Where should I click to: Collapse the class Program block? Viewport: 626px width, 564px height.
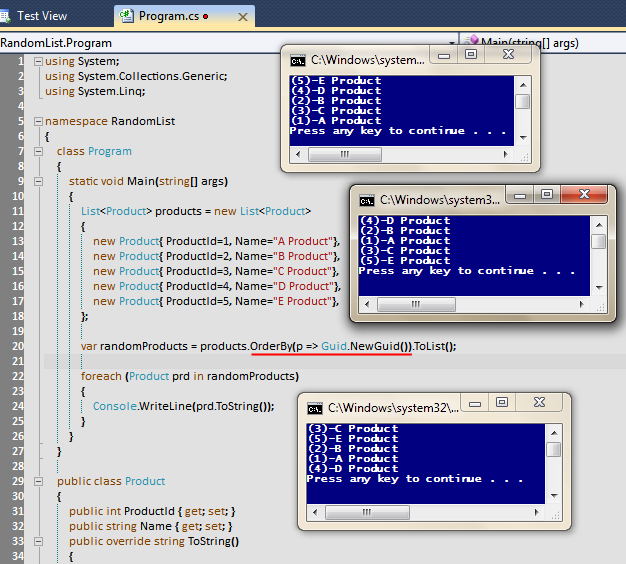pos(37,151)
